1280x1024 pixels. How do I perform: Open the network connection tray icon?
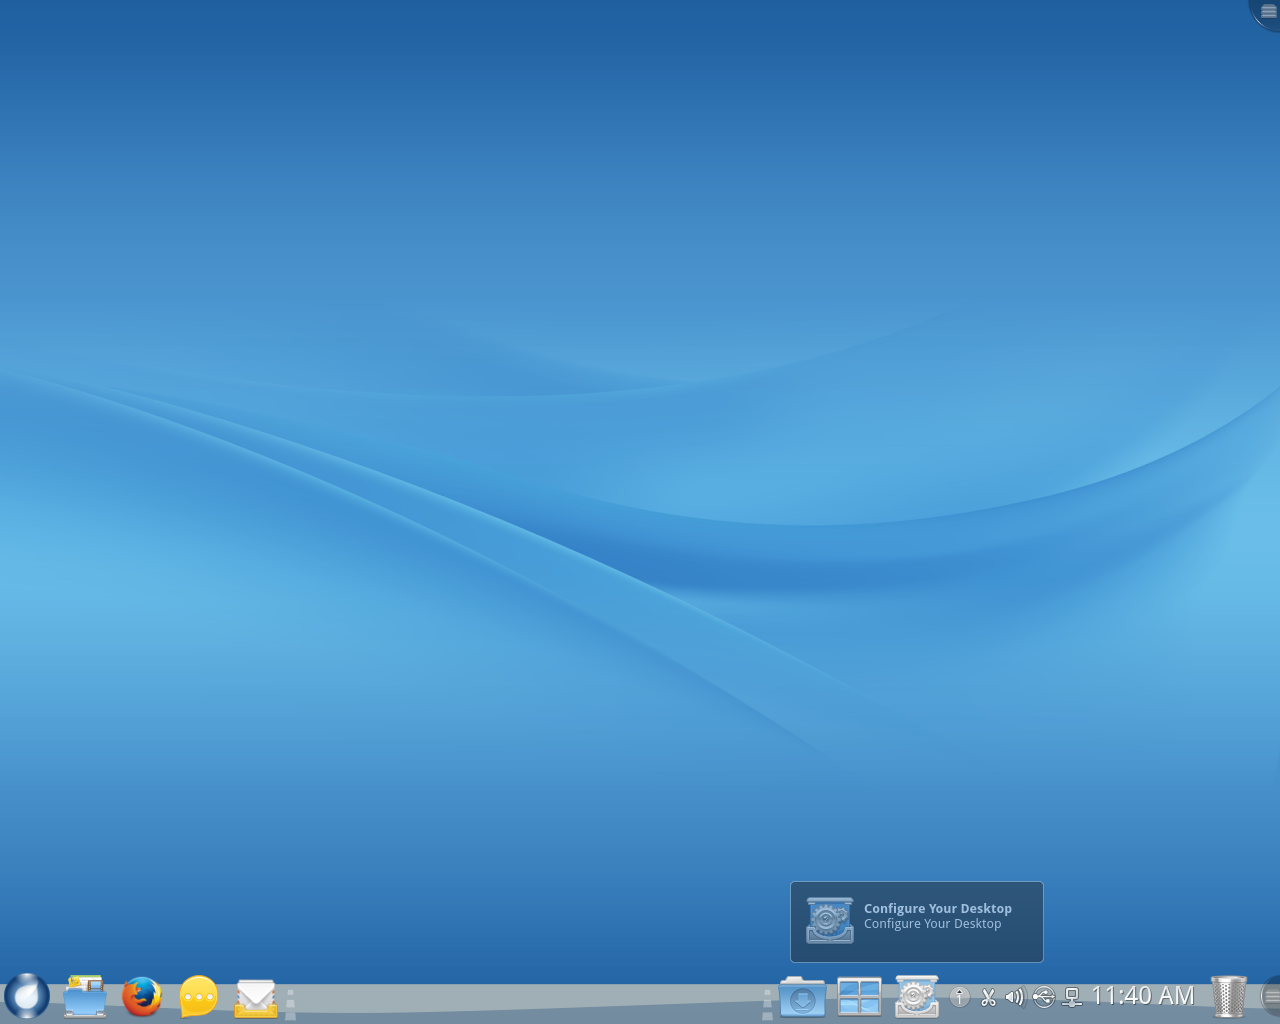coord(1072,997)
